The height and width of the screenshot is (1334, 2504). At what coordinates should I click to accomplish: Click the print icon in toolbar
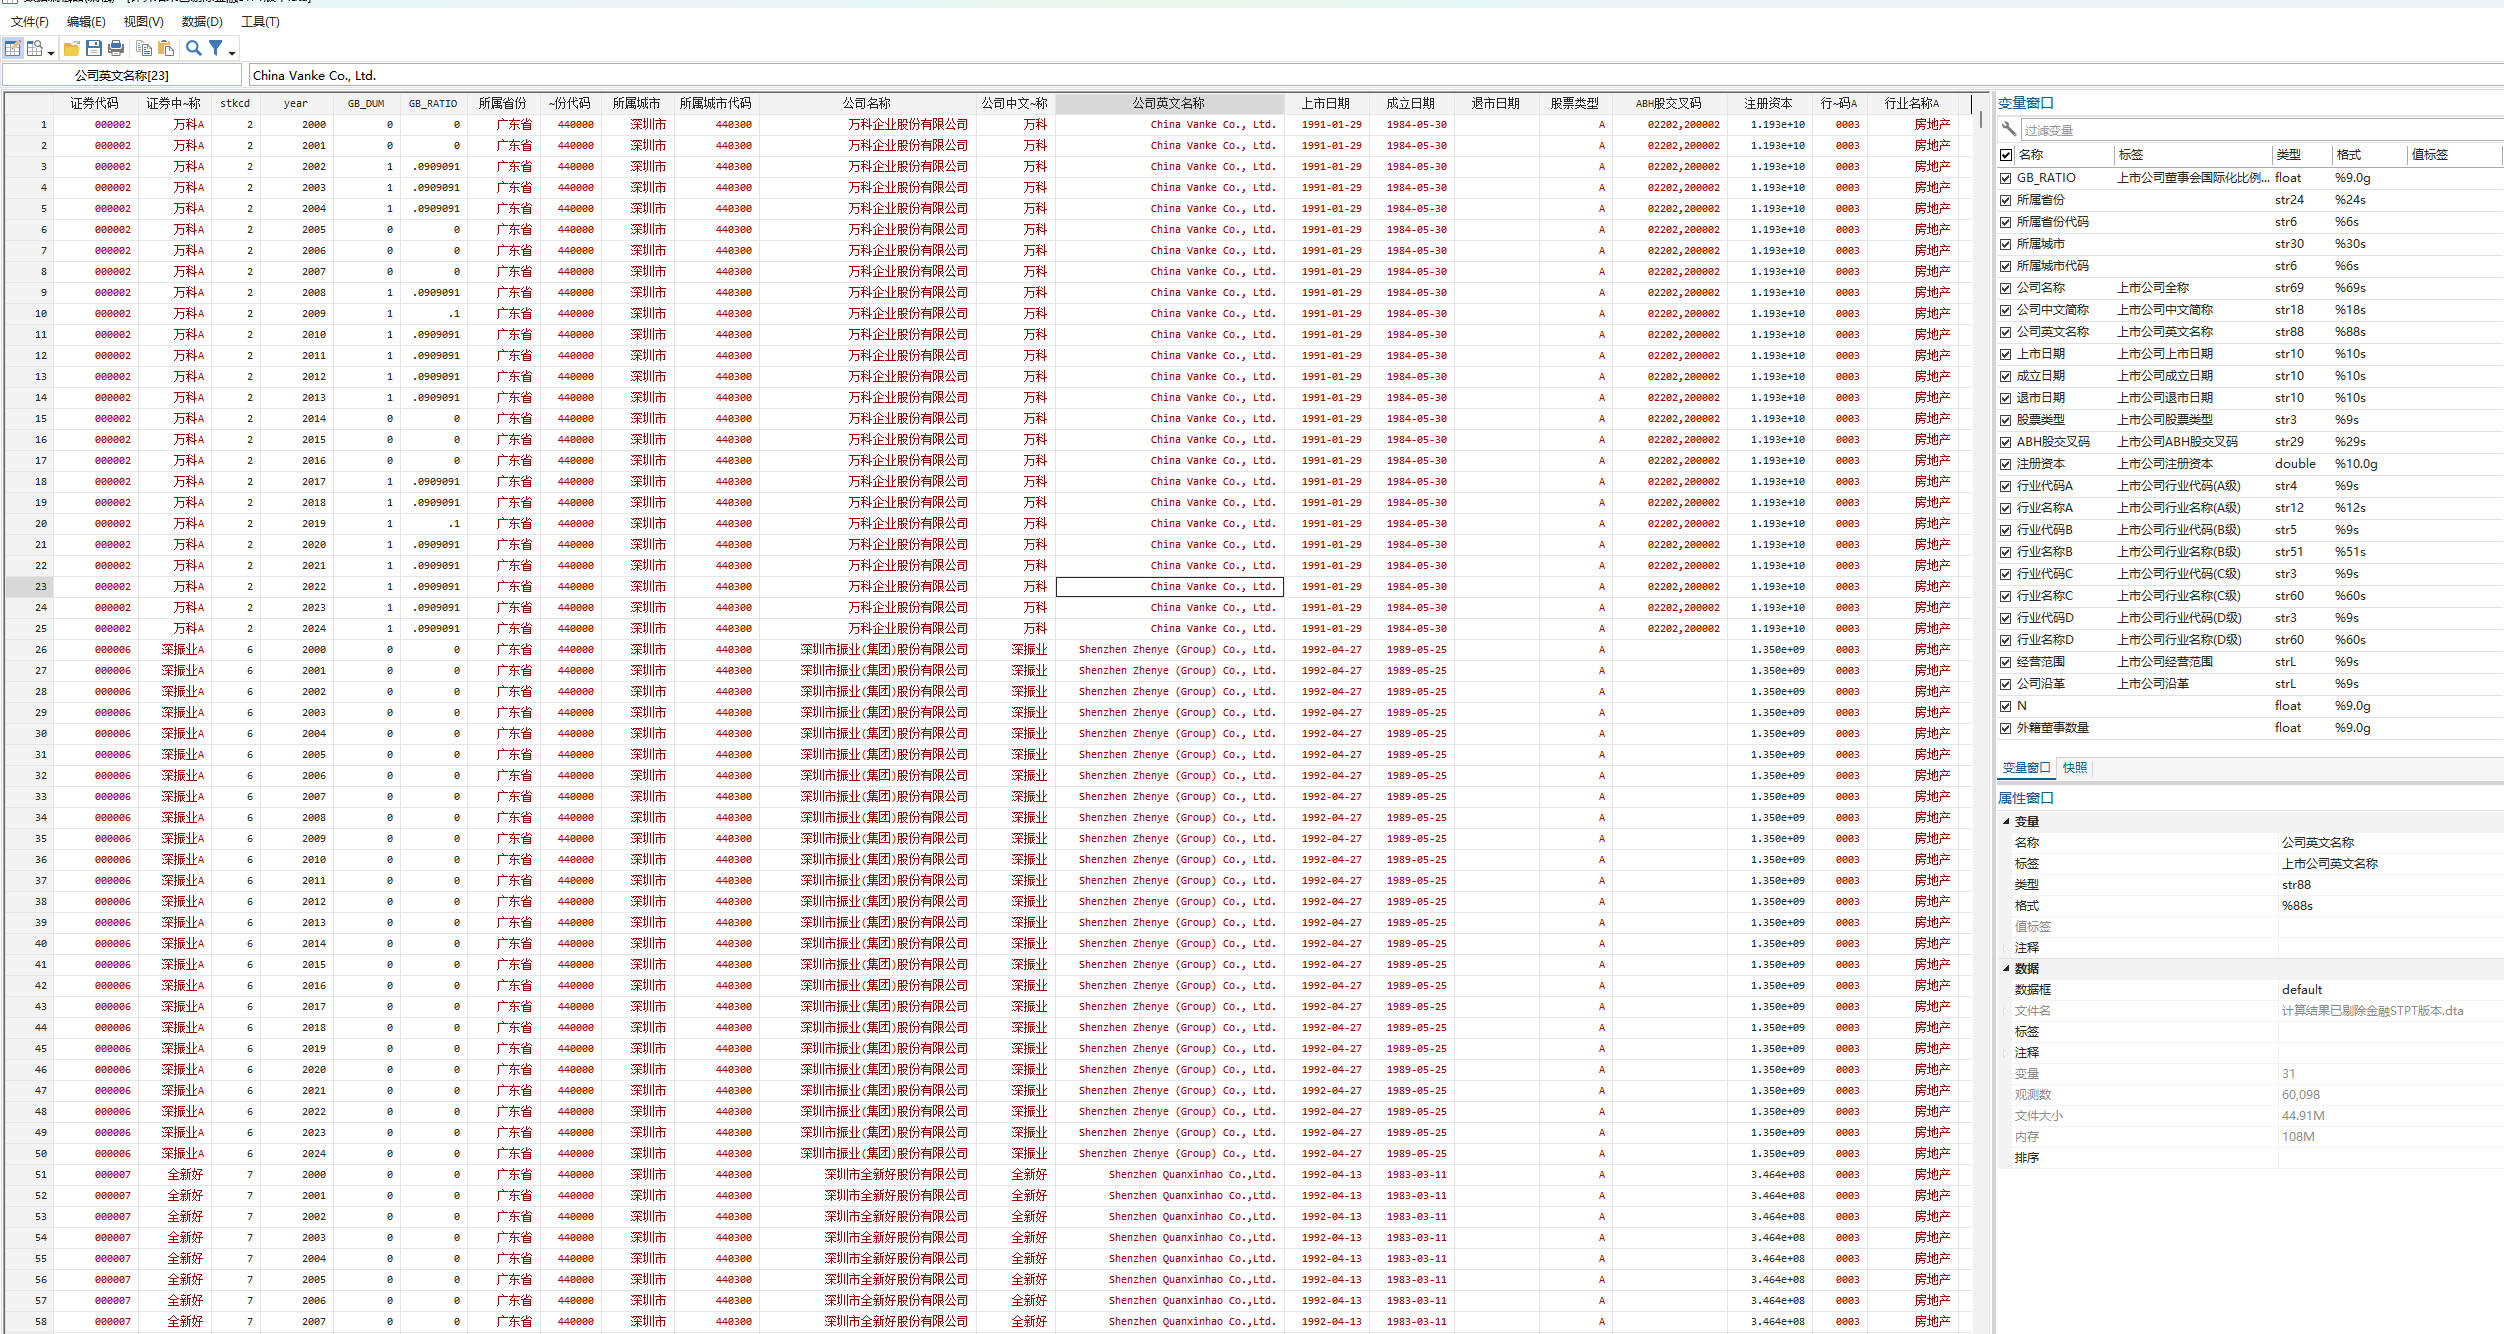point(116,48)
